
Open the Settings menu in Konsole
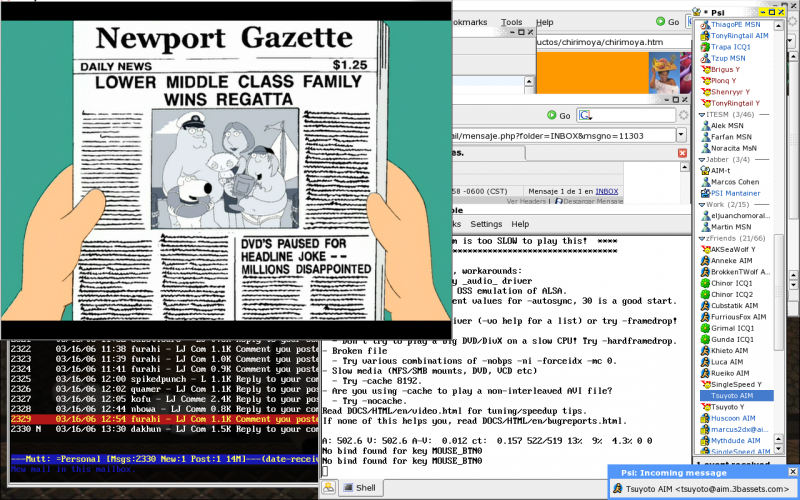(486, 224)
